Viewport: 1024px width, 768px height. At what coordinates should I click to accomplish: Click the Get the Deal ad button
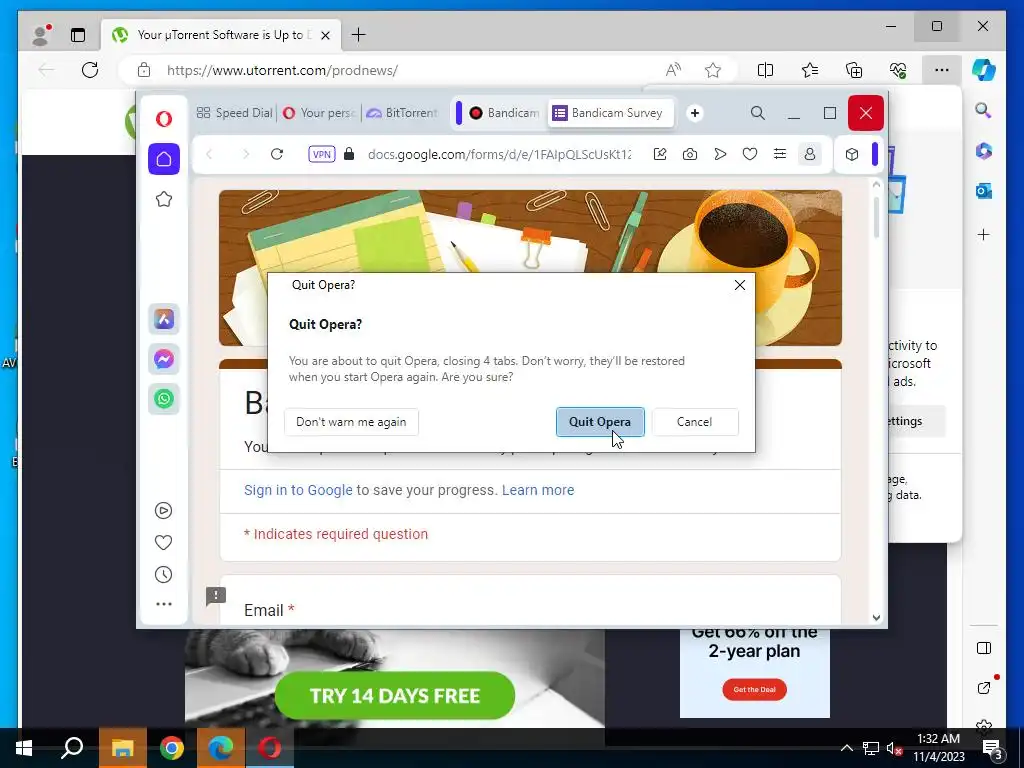754,690
